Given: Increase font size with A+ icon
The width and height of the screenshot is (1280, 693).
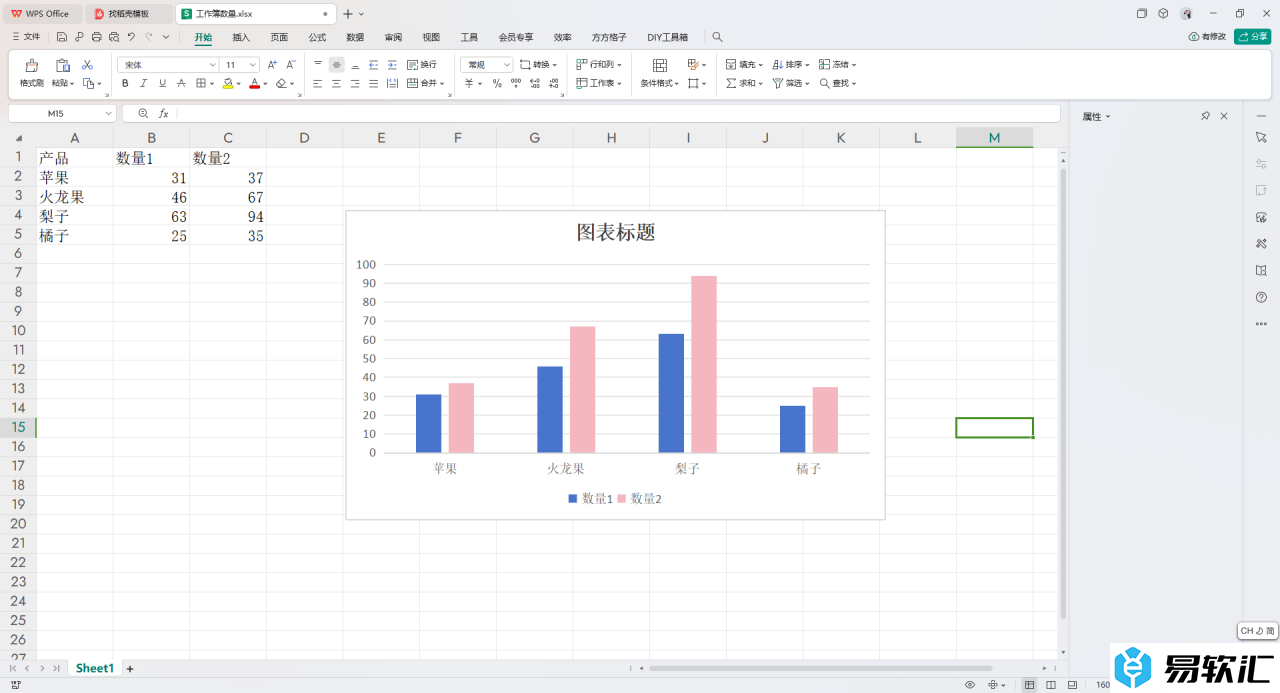Looking at the screenshot, I should [x=272, y=65].
